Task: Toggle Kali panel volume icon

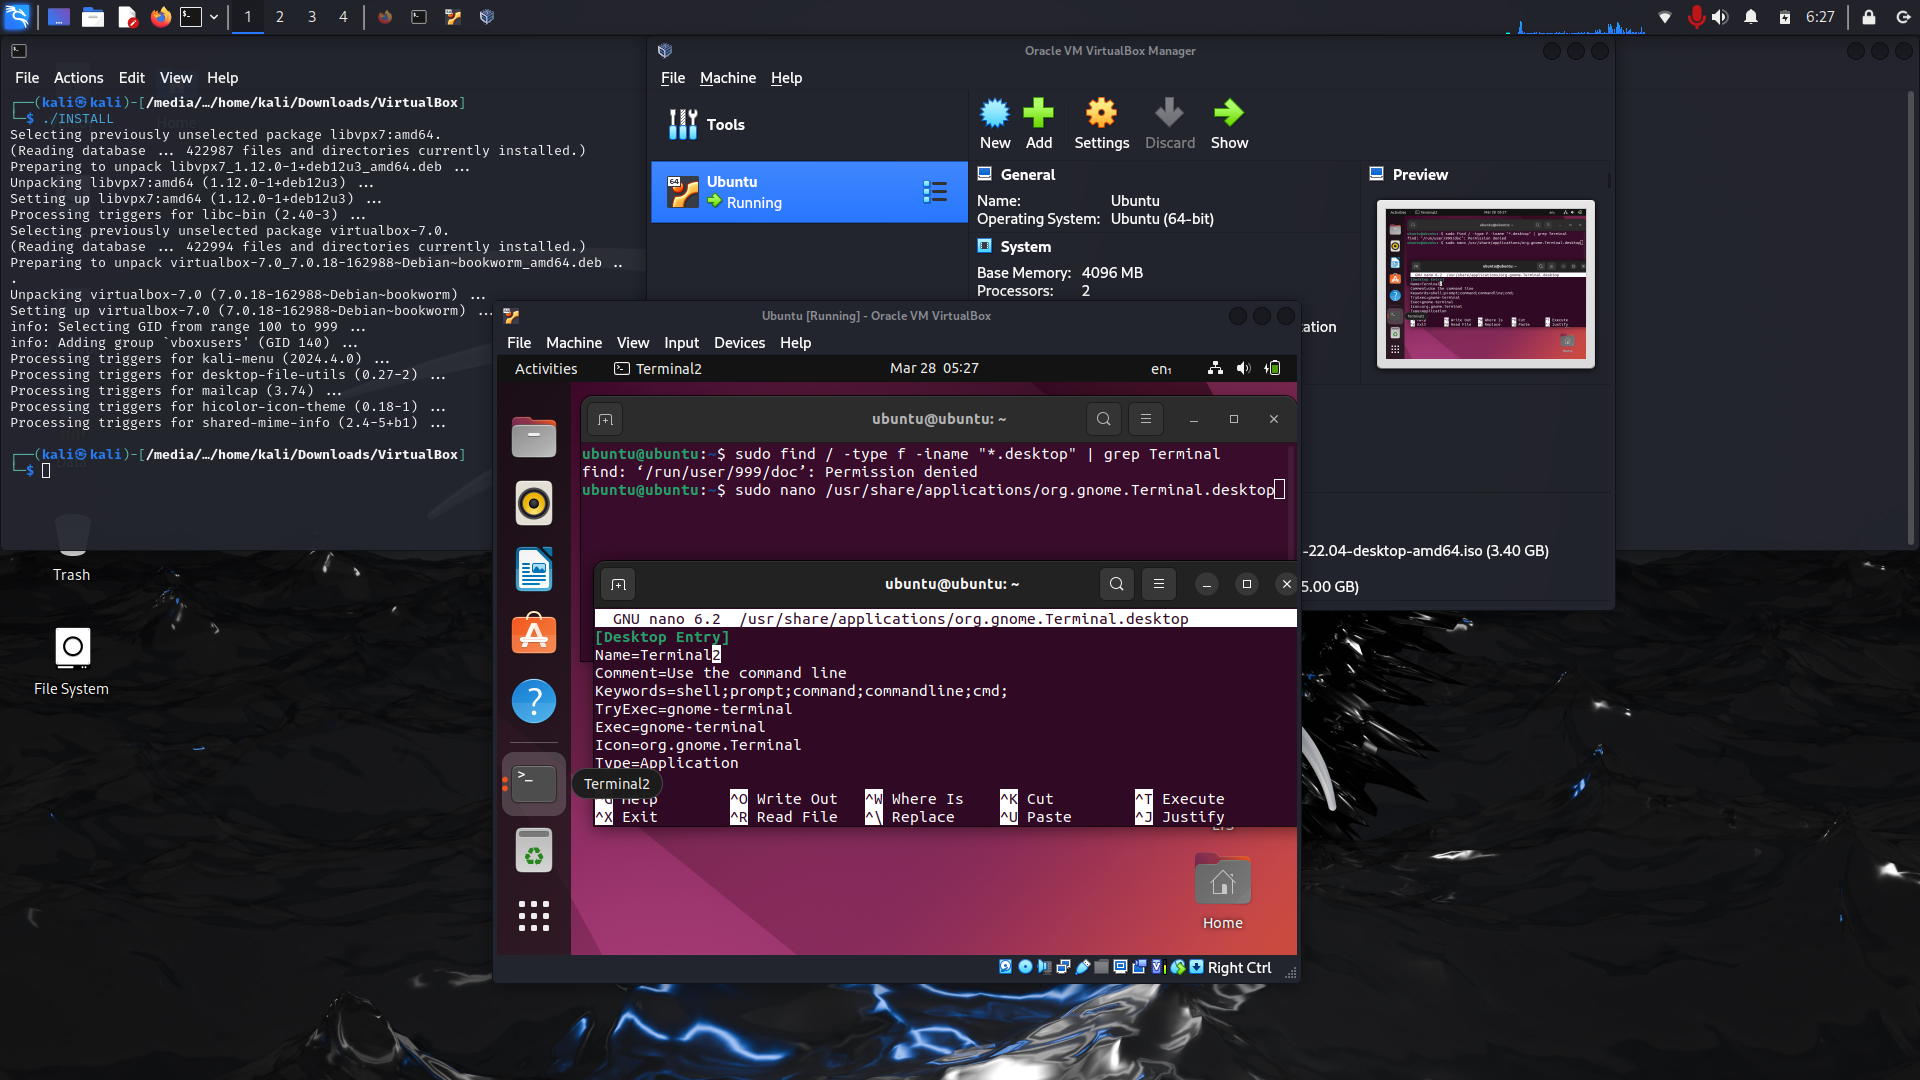Action: 1720,17
